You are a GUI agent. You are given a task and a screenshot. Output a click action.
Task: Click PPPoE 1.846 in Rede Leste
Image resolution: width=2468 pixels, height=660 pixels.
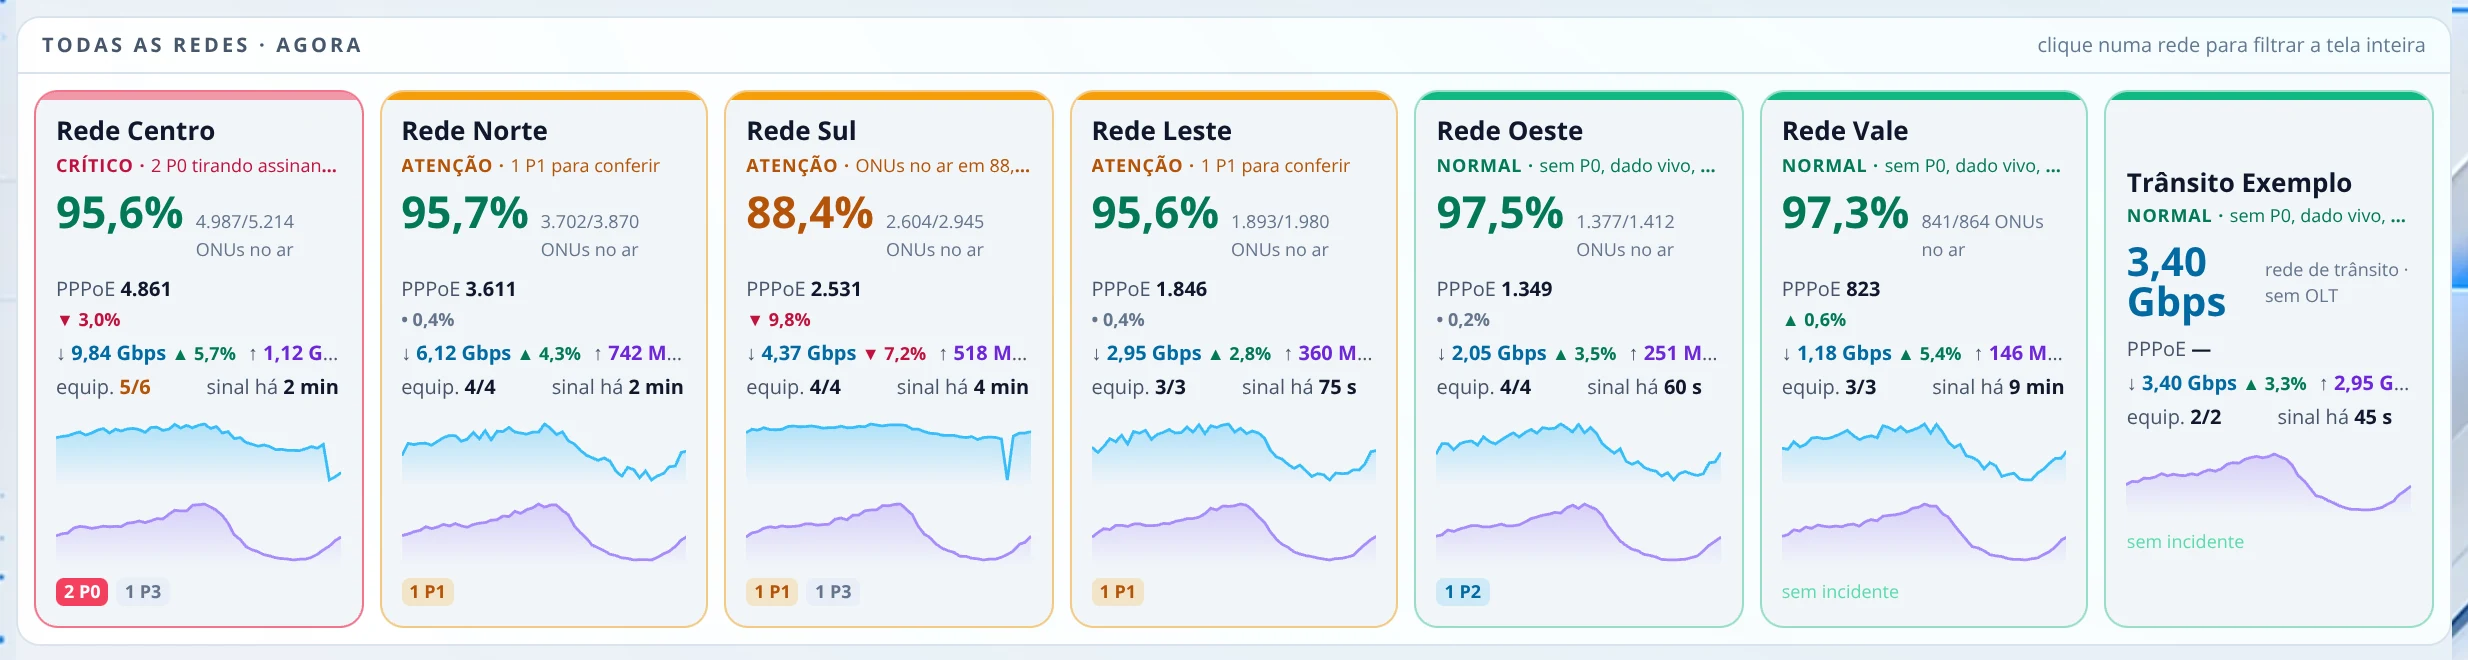[x=1149, y=289]
